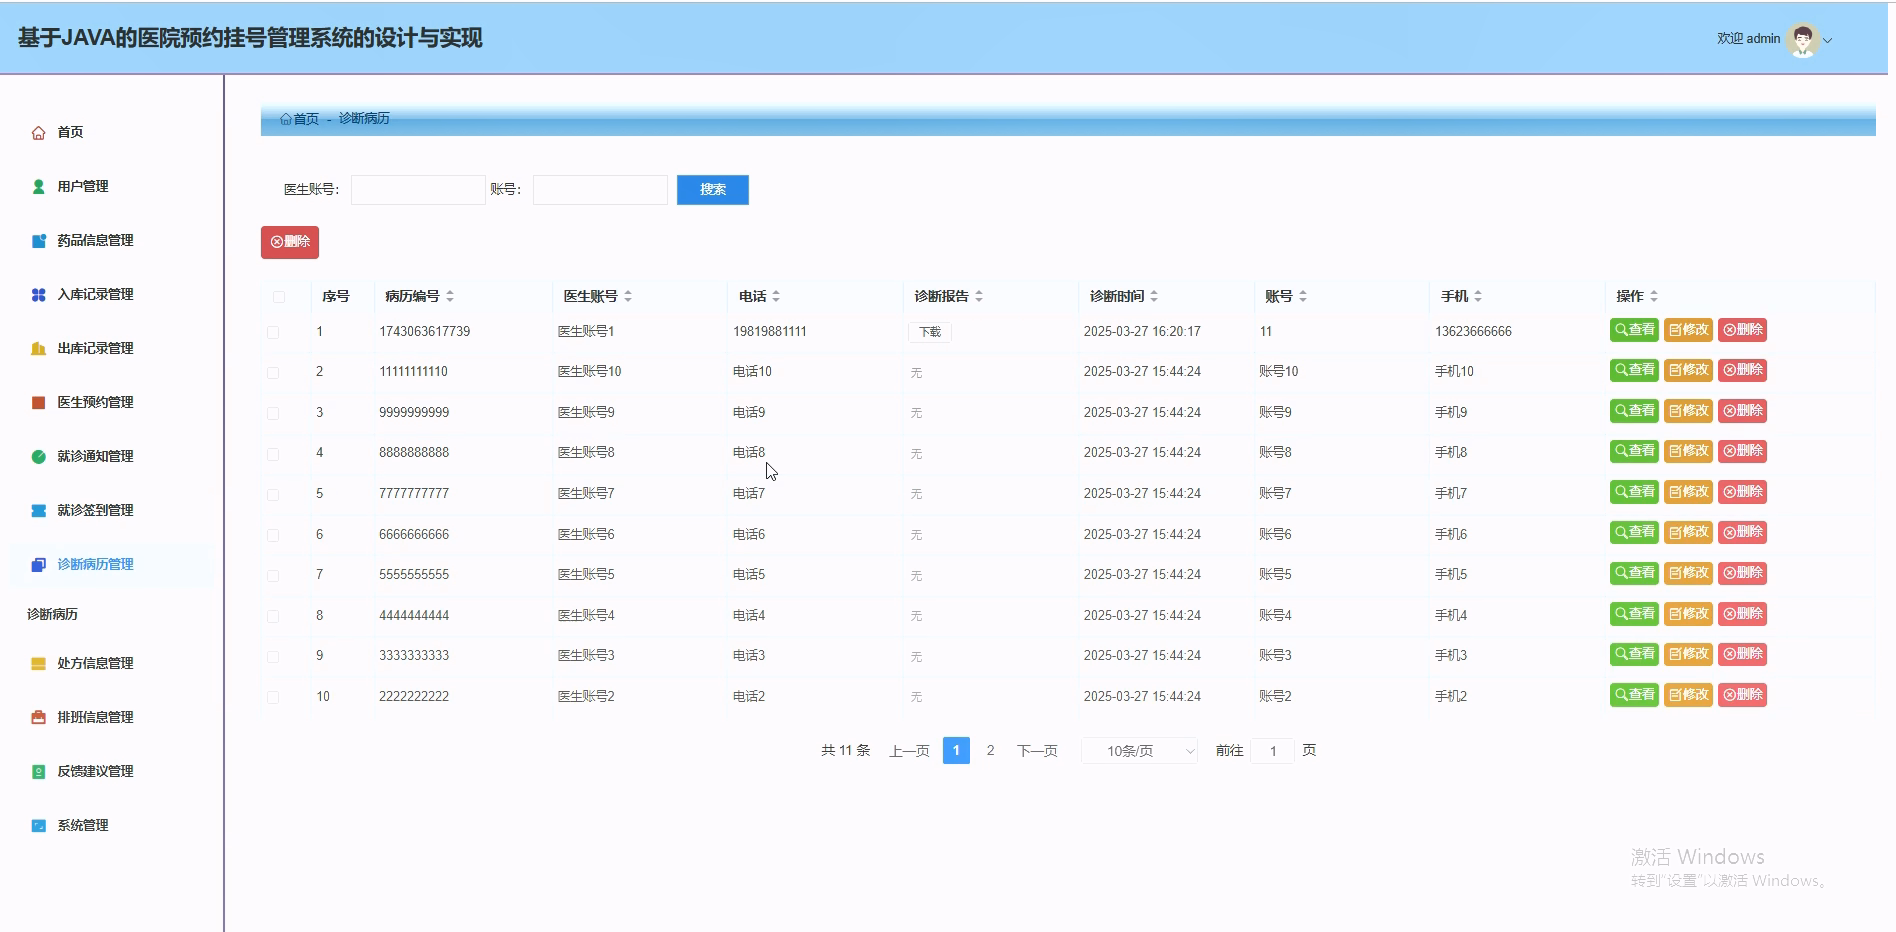Select 诊断病历 submenu item
Viewport: 1896px width, 932px height.
coord(53,614)
